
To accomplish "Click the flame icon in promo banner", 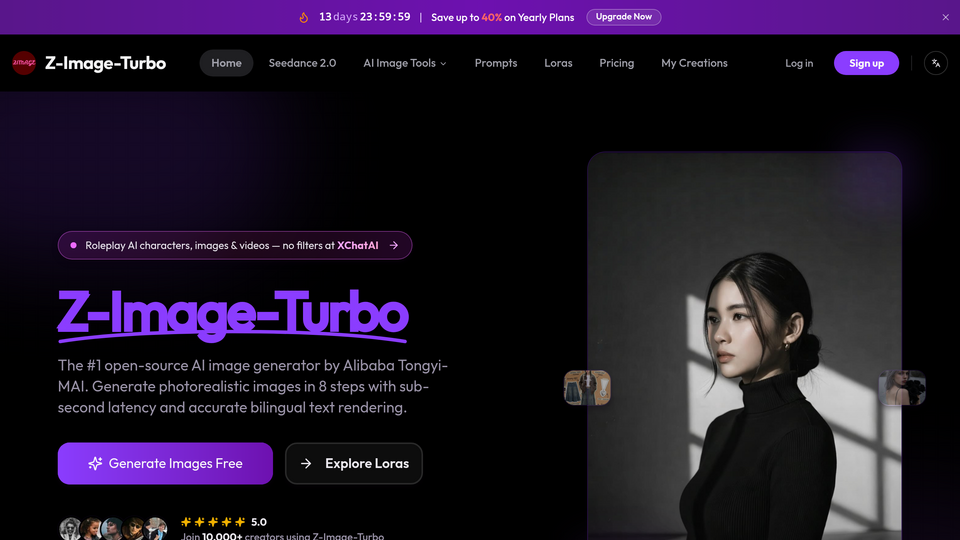I will pos(304,17).
